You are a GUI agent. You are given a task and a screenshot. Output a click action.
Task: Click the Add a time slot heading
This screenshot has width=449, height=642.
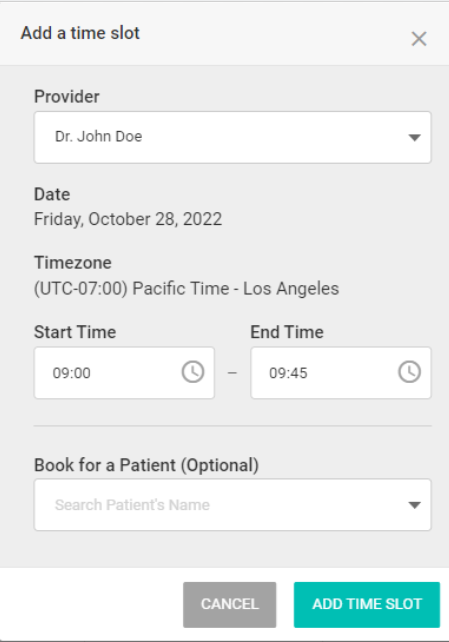(80, 33)
